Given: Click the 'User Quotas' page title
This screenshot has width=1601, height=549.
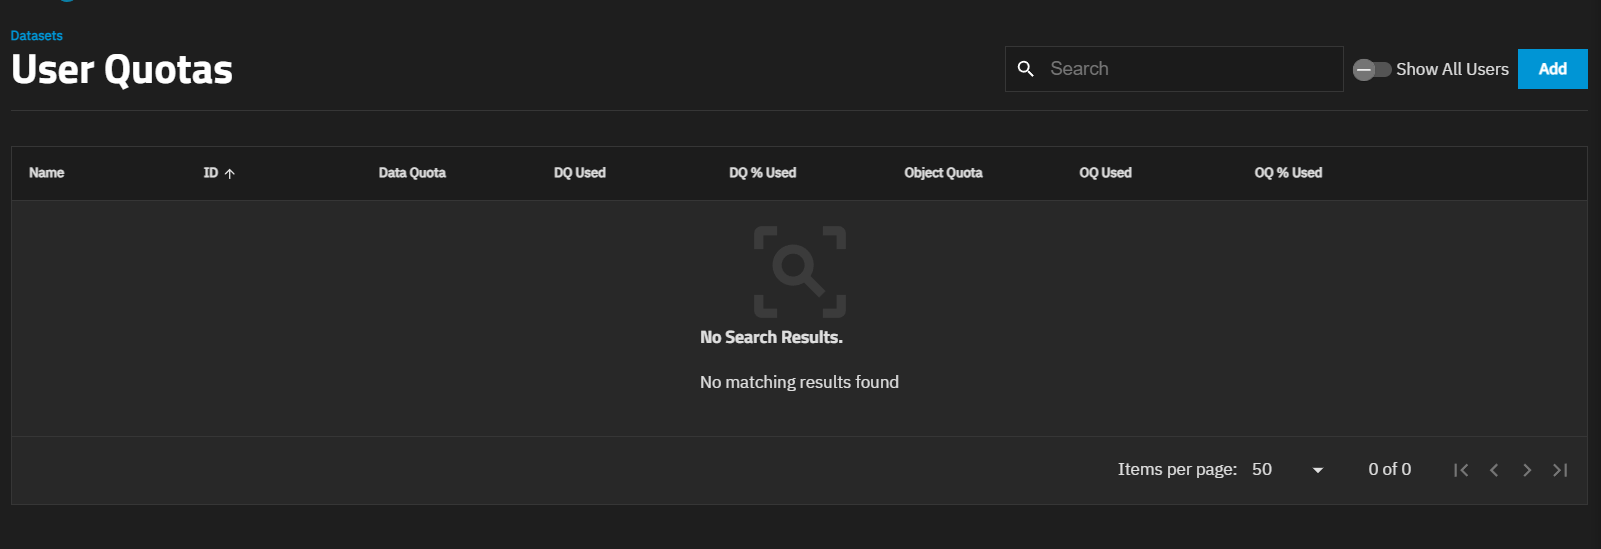Looking at the screenshot, I should coord(122,70).
